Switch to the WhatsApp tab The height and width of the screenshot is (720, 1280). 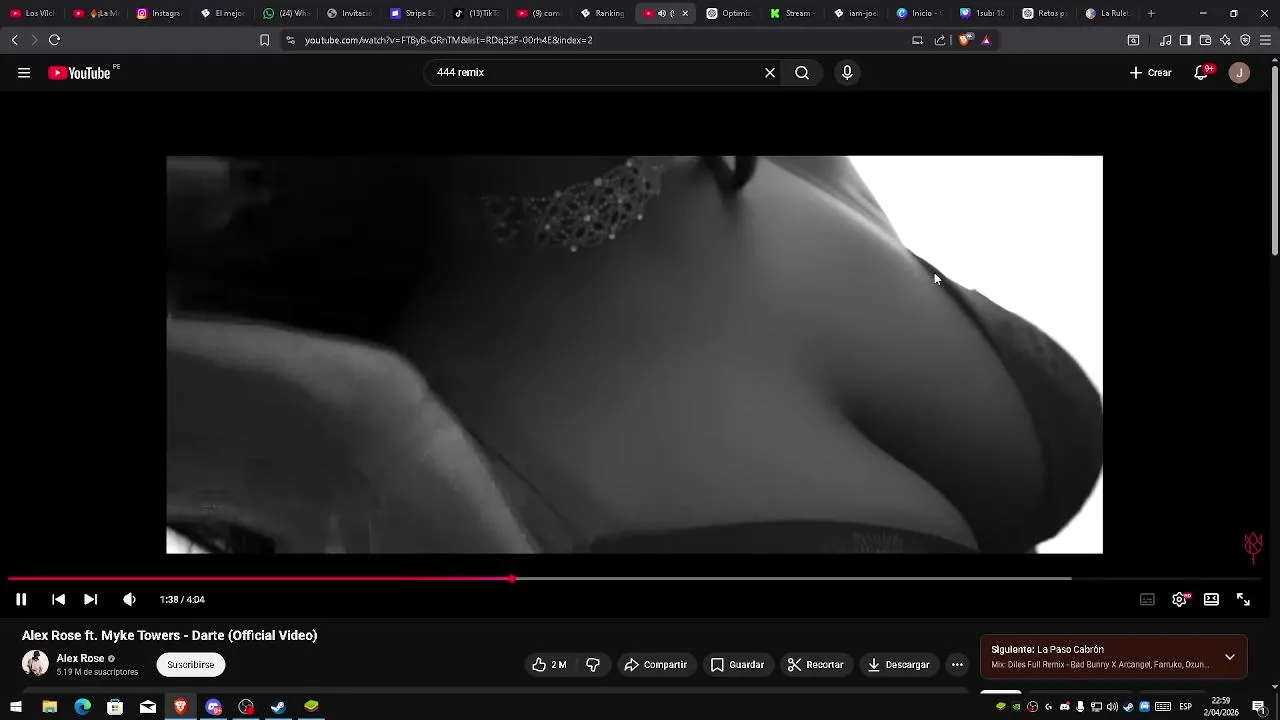coord(286,13)
